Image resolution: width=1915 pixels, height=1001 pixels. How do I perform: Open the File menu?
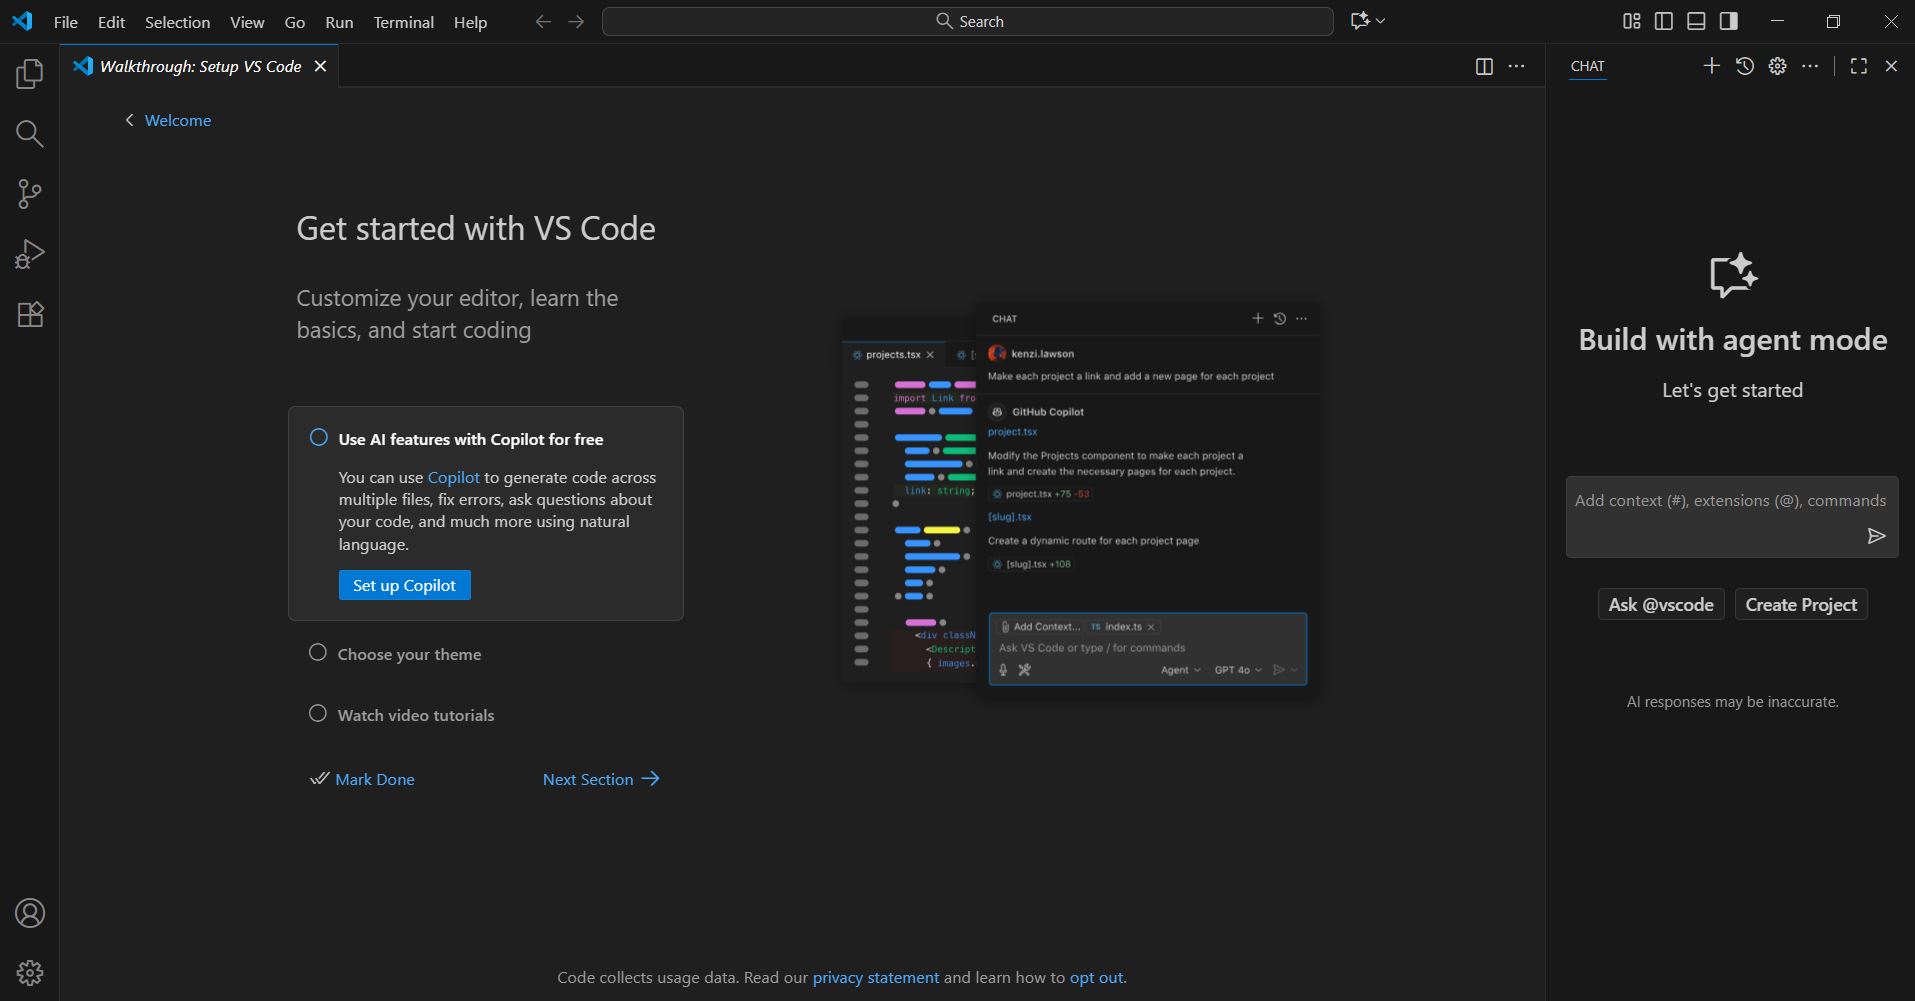click(66, 22)
